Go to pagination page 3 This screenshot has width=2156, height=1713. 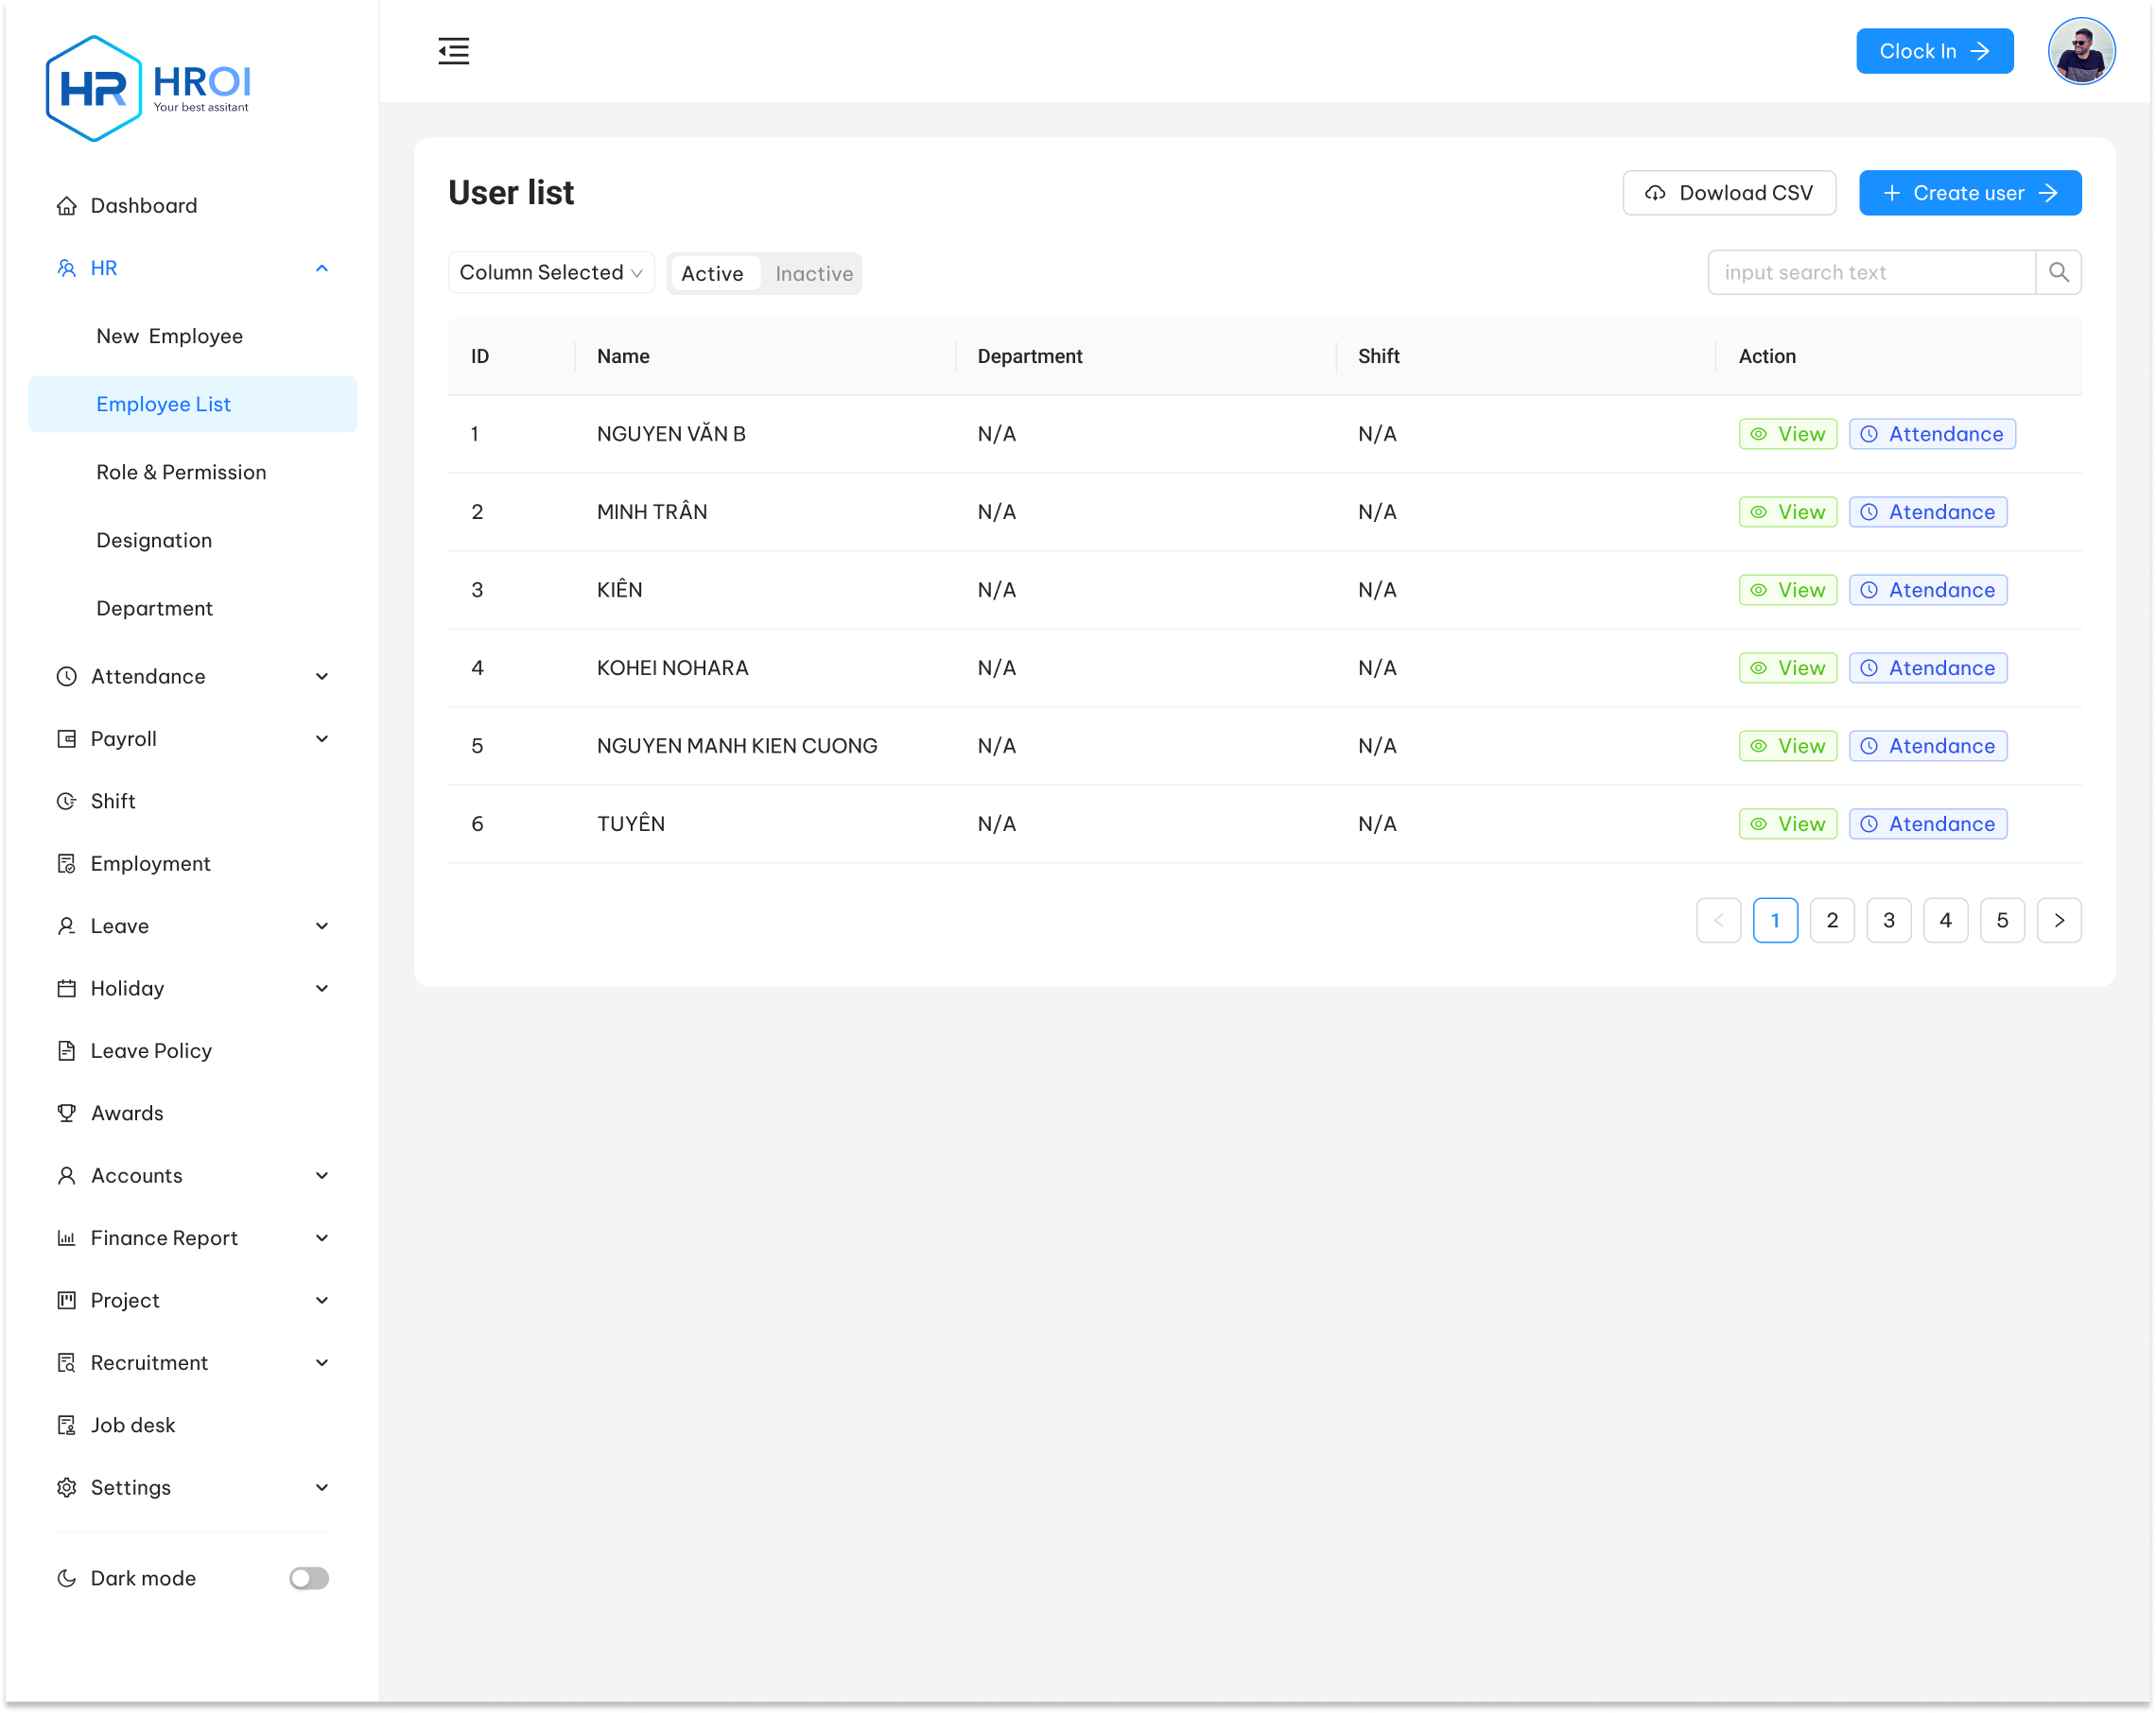[1888, 920]
